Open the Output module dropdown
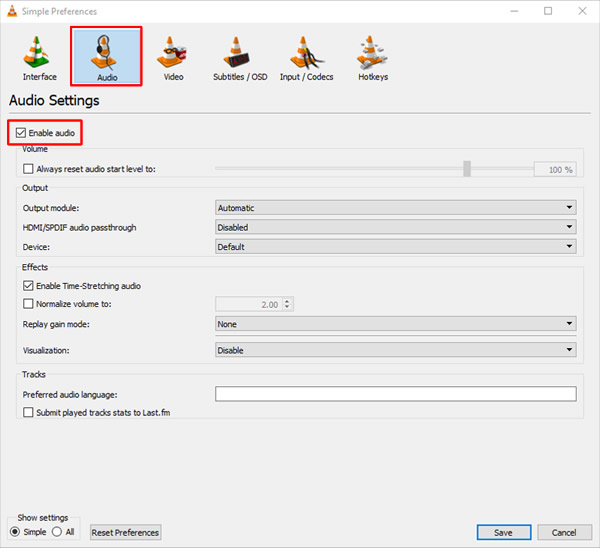This screenshot has height=548, width=600. point(396,207)
